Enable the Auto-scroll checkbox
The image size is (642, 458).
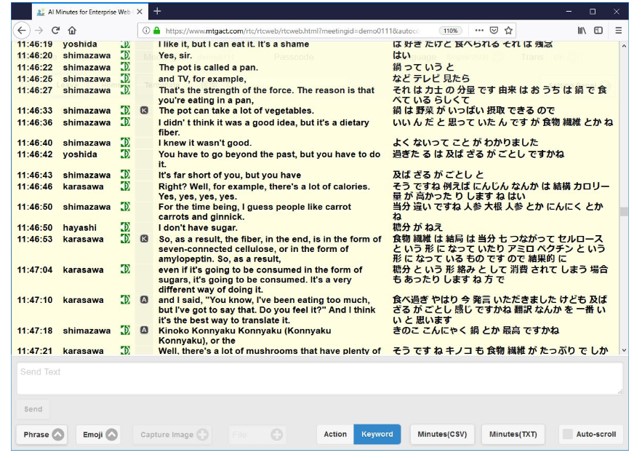click(567, 434)
